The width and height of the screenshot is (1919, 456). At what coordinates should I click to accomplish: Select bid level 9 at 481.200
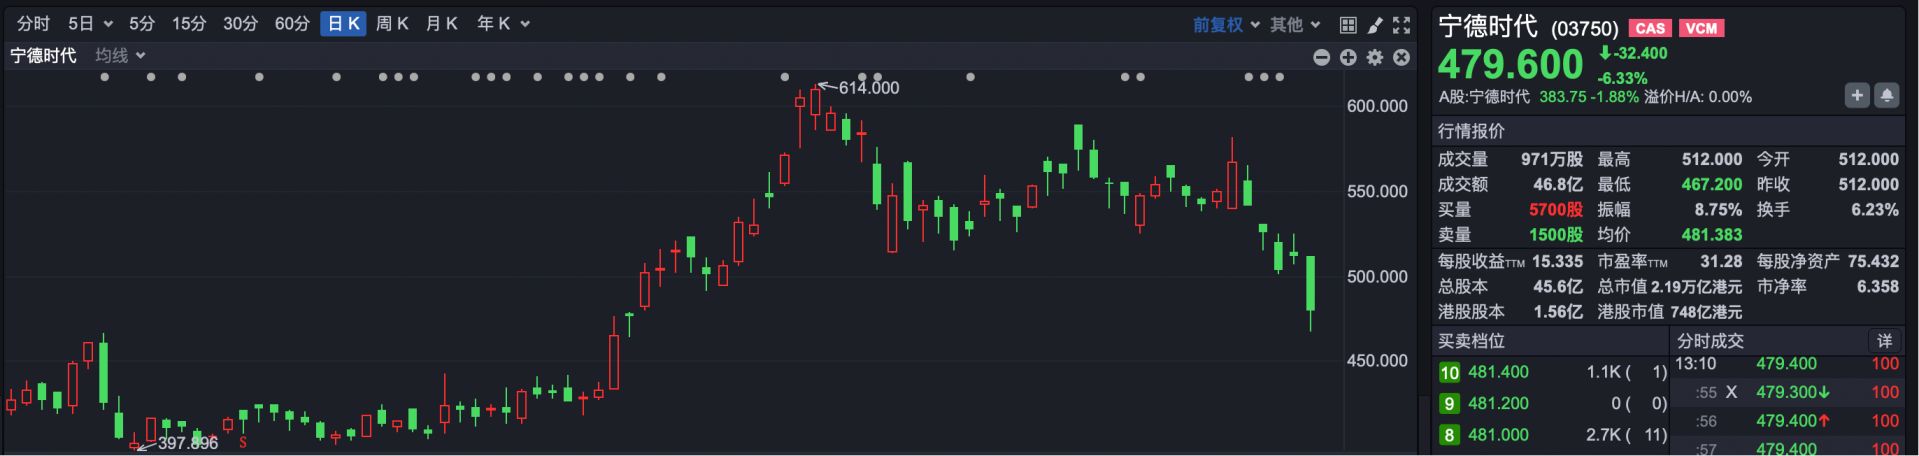1553,403
